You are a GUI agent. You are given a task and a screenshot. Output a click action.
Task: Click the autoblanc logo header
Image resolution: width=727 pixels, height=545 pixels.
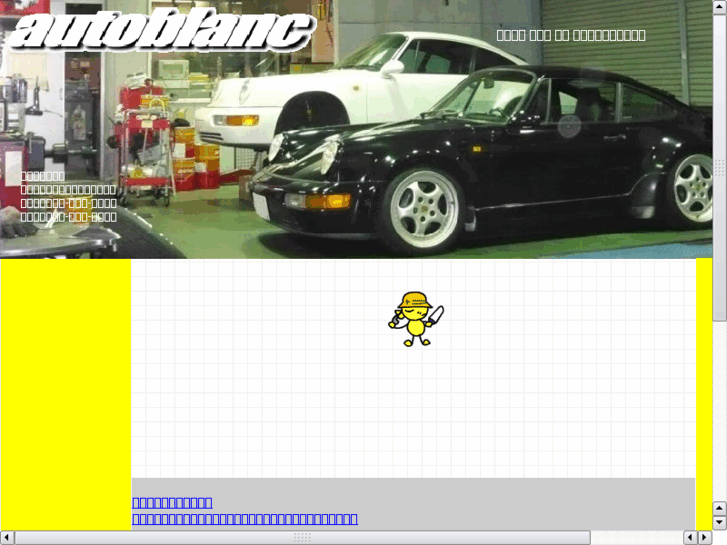(x=162, y=31)
